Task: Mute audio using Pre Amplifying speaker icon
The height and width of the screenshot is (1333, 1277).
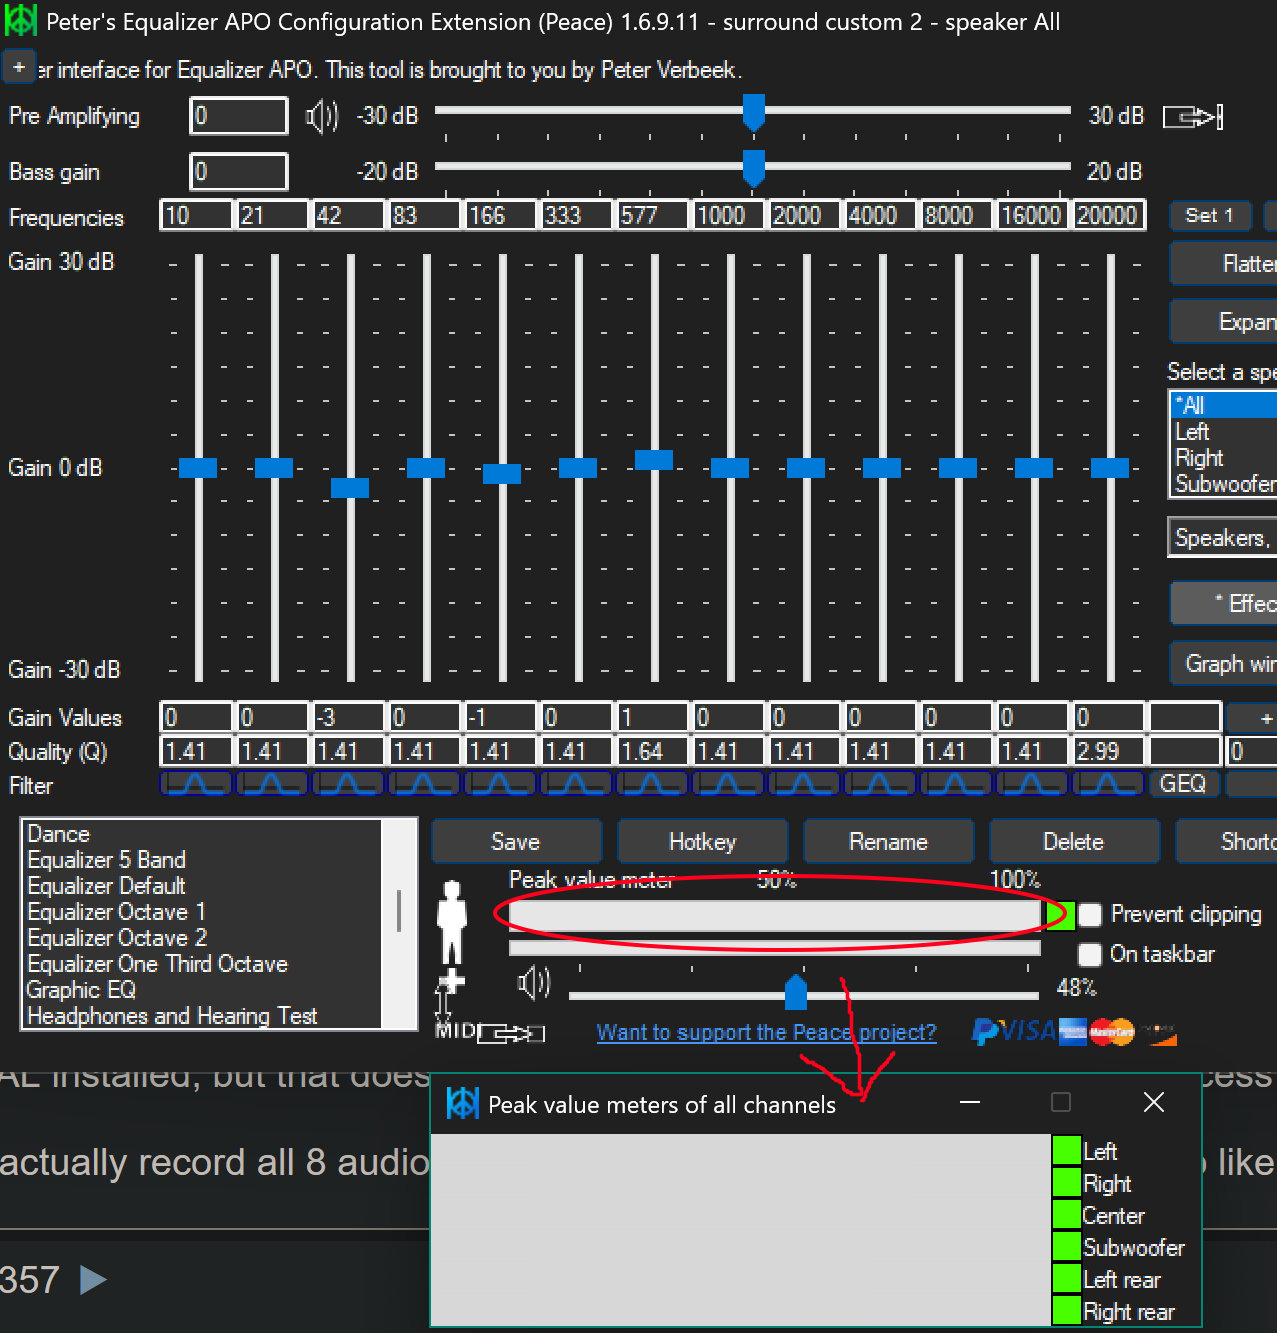Action: tap(322, 116)
